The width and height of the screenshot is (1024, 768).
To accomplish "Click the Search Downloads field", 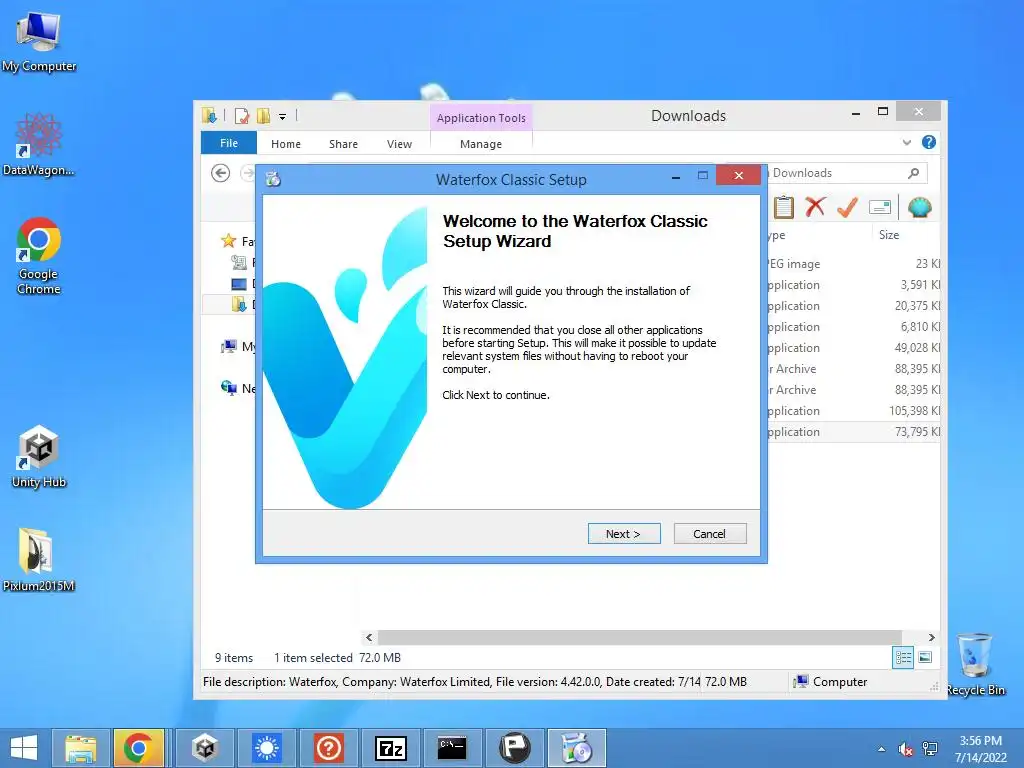I will [x=836, y=173].
